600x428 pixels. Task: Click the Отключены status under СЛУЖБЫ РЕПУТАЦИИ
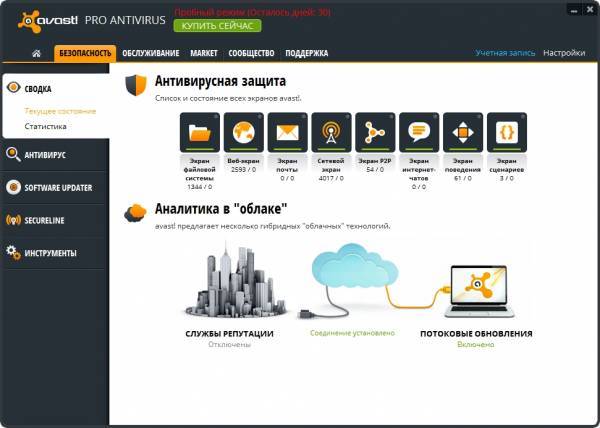[x=229, y=345]
